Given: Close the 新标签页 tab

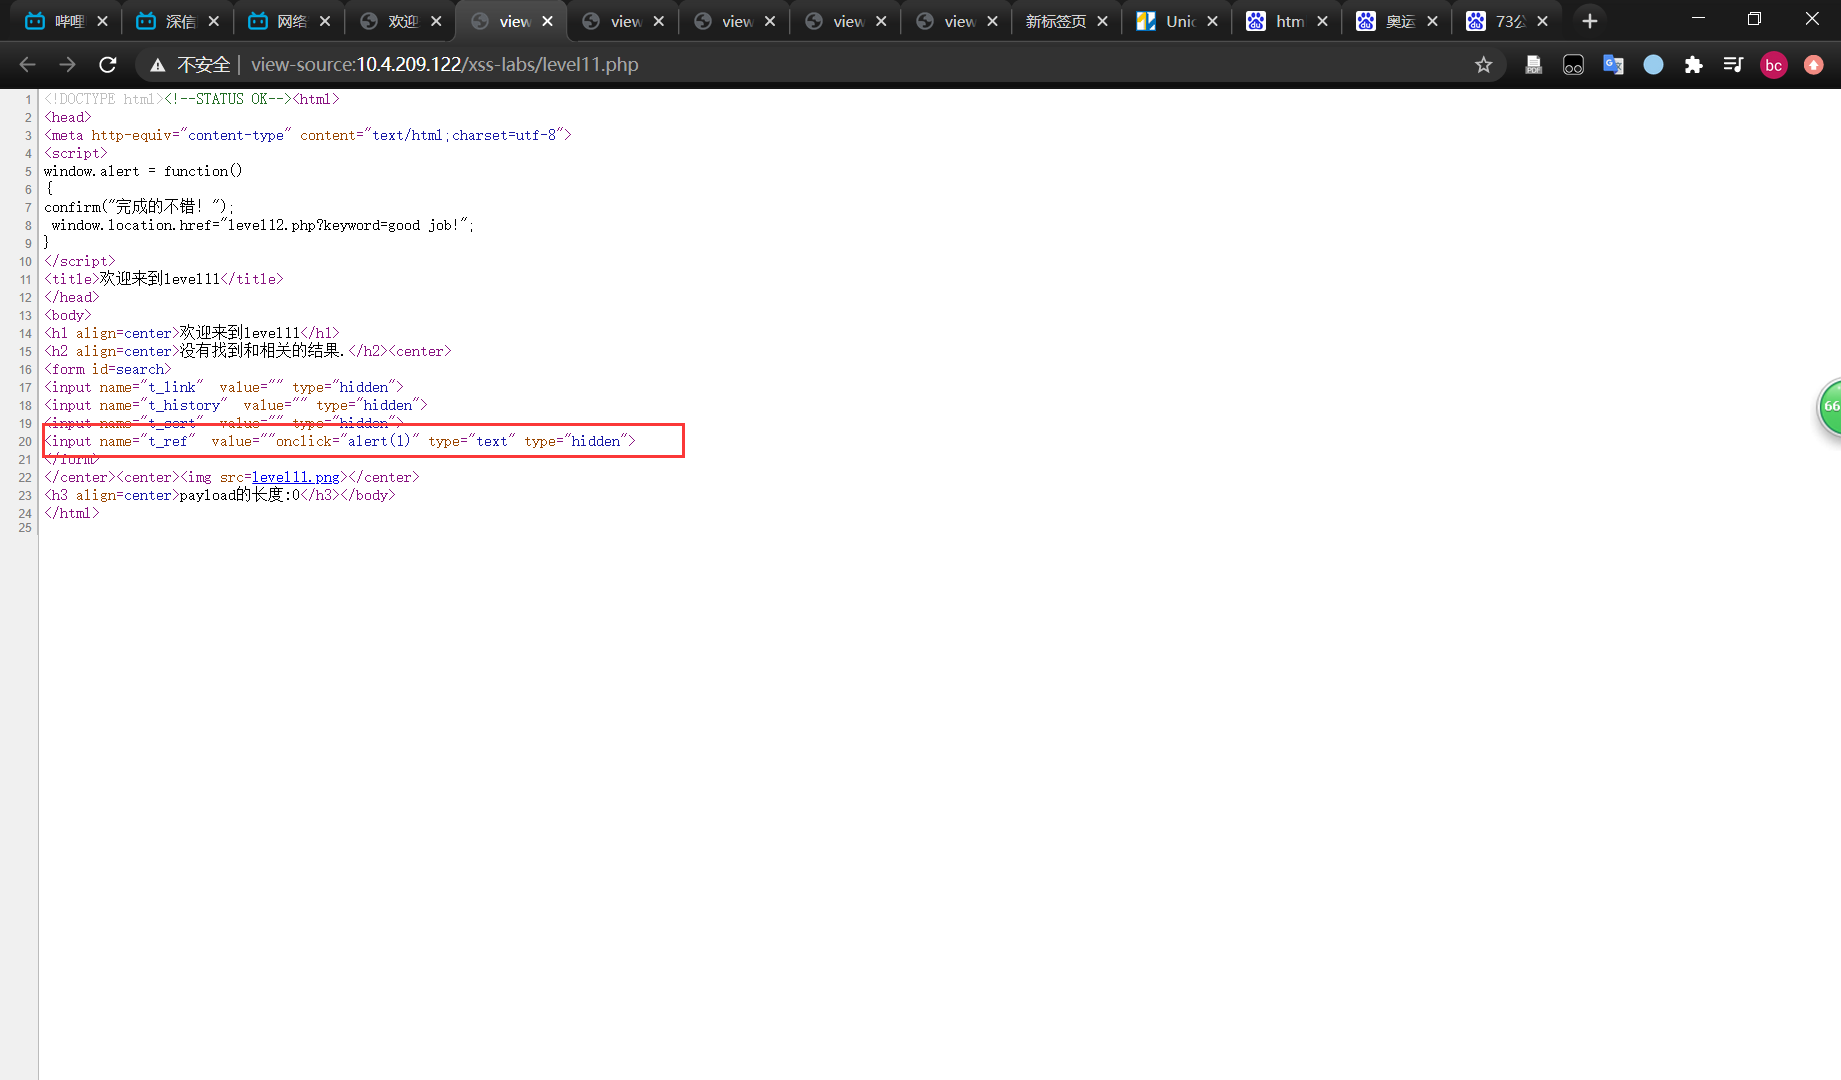Looking at the screenshot, I should pyautogui.click(x=1102, y=21).
